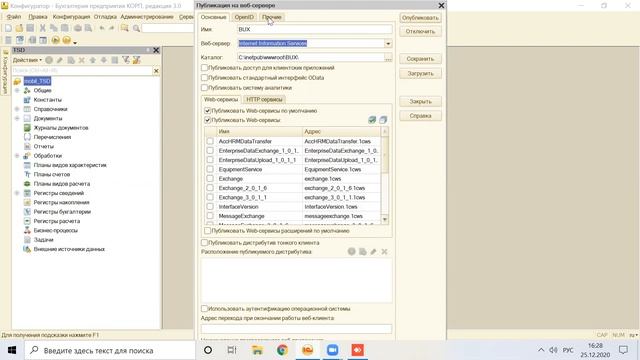The image size is (640, 360).
Task: Click the Copy toolbar icon
Action: (53, 28)
